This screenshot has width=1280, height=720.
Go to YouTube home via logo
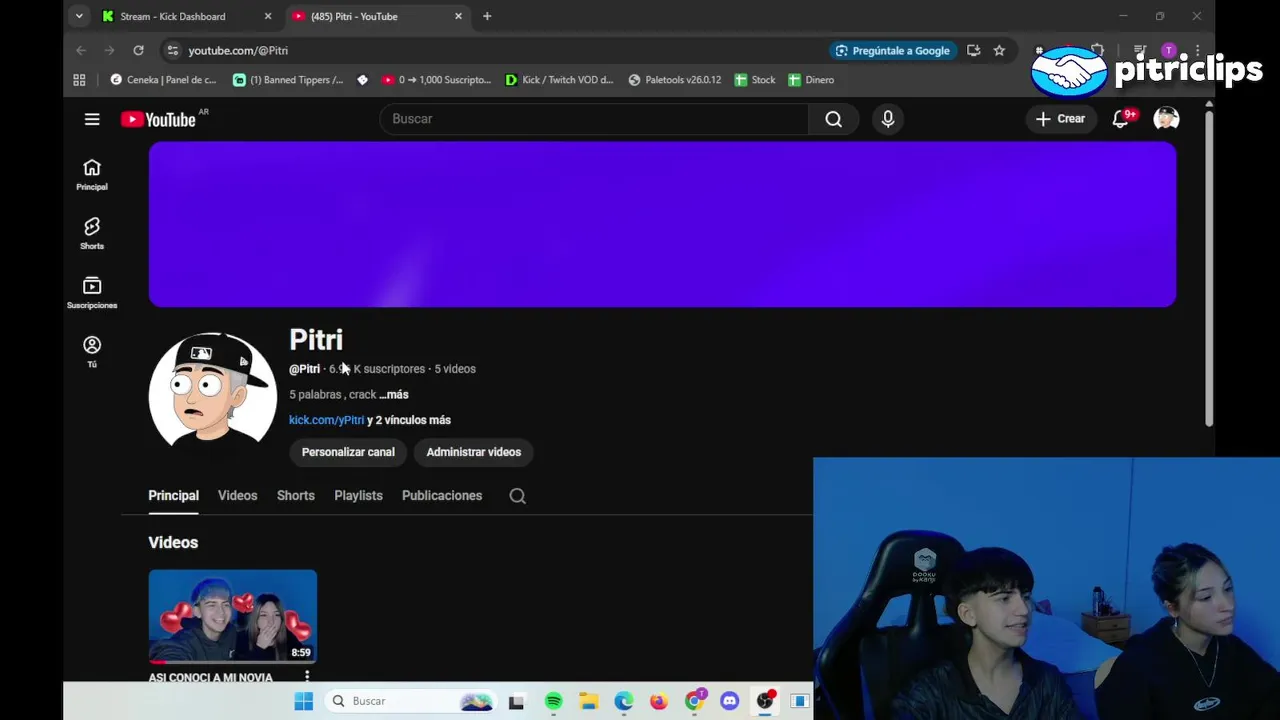[159, 119]
